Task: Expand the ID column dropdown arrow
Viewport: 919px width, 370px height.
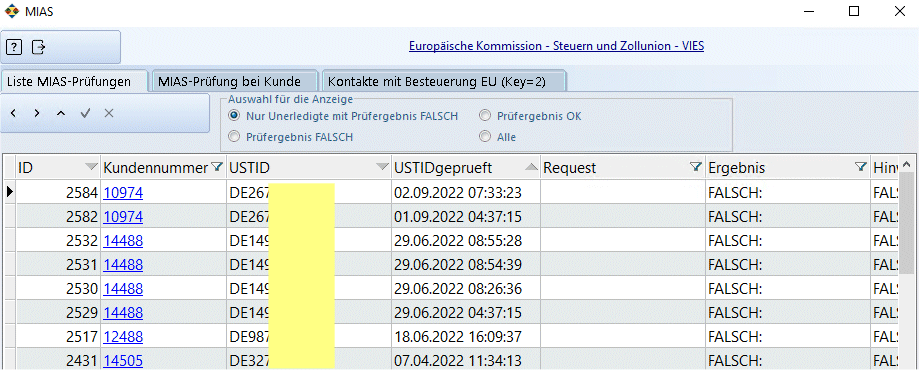Action: tap(90, 168)
